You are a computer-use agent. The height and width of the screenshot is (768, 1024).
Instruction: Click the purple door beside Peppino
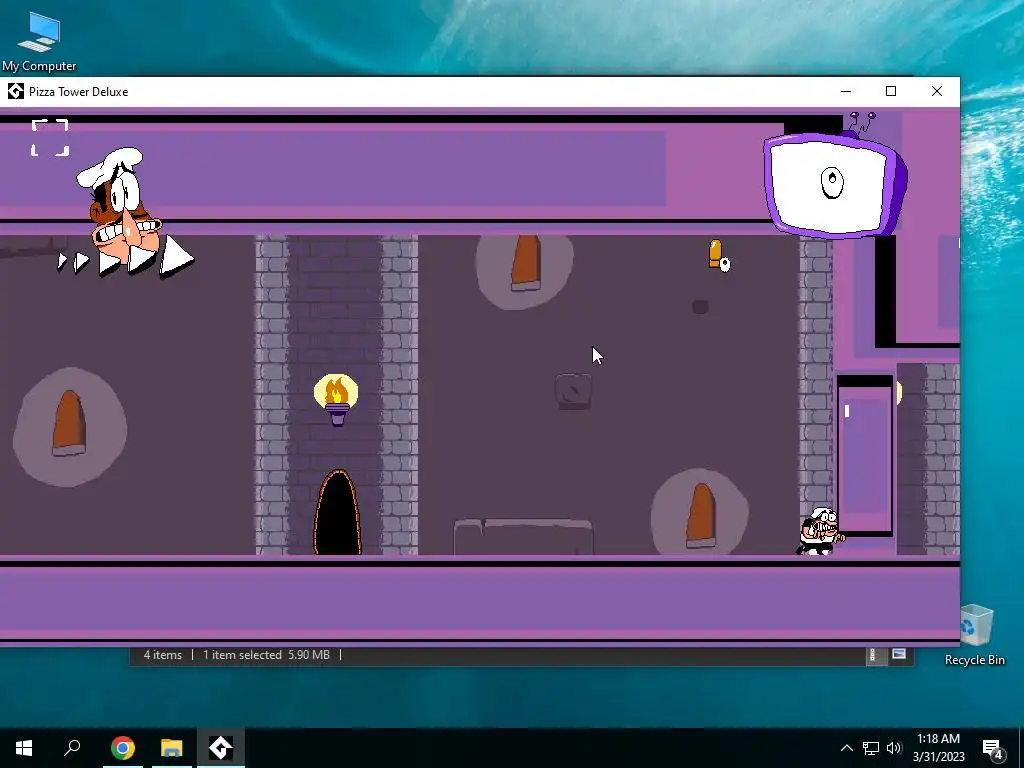(865, 455)
